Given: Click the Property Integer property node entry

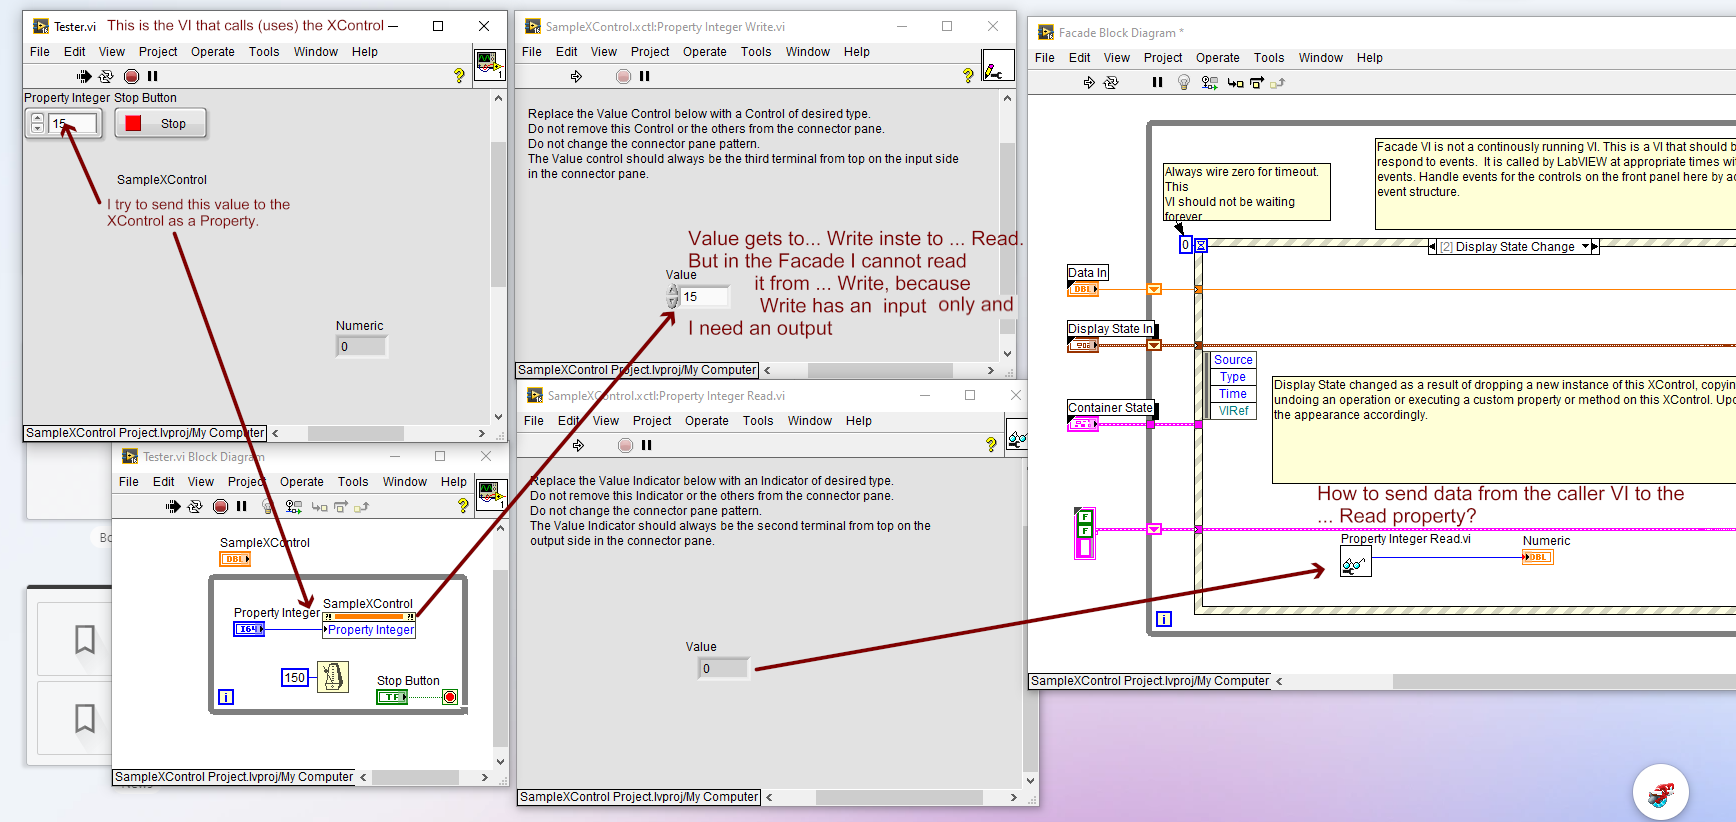Looking at the screenshot, I should click(x=370, y=630).
